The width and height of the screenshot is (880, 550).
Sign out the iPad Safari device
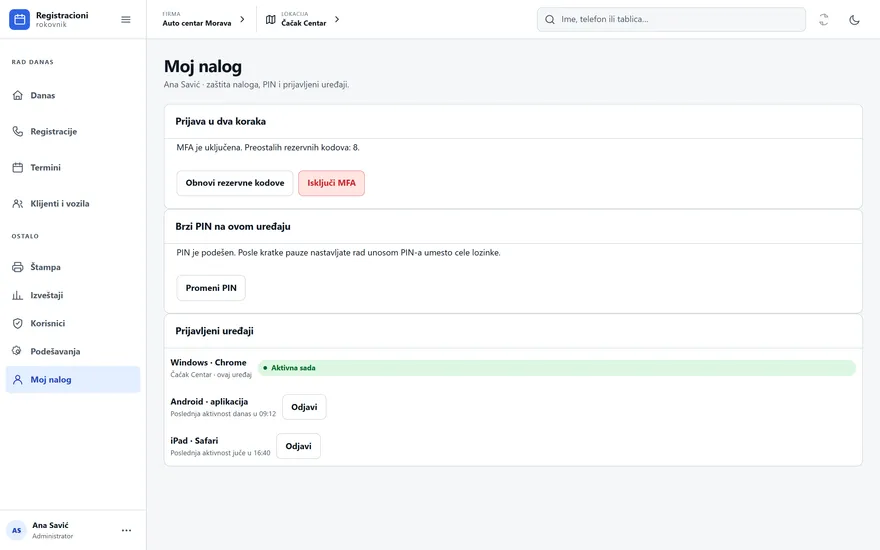(x=298, y=446)
